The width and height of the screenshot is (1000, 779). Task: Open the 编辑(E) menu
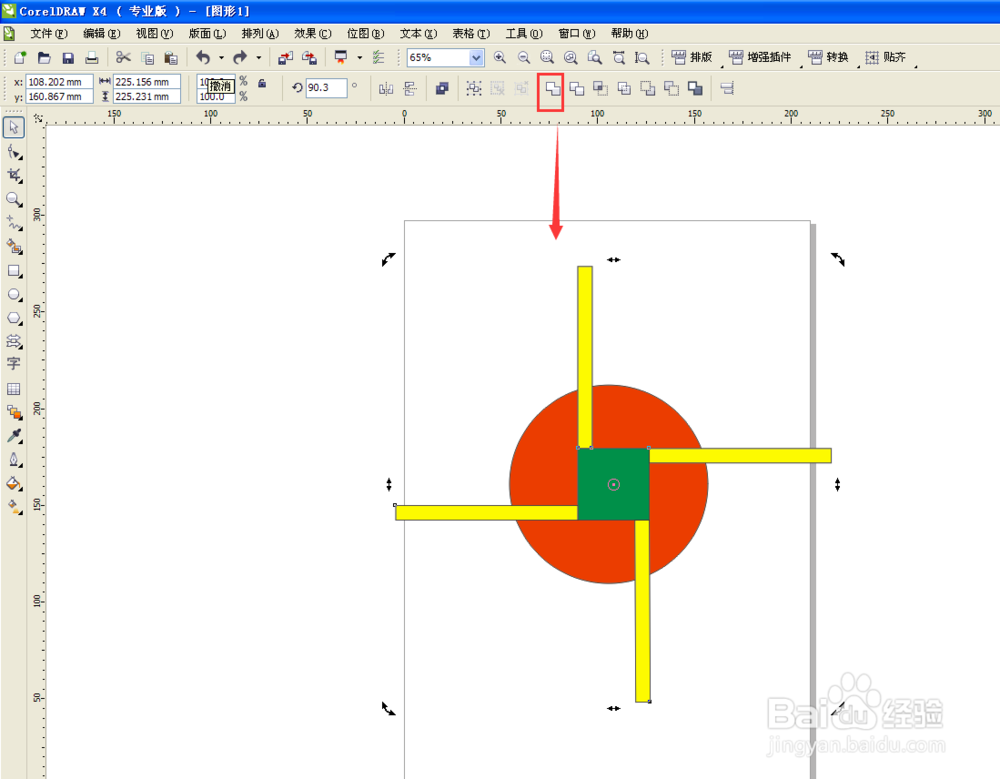tap(101, 33)
